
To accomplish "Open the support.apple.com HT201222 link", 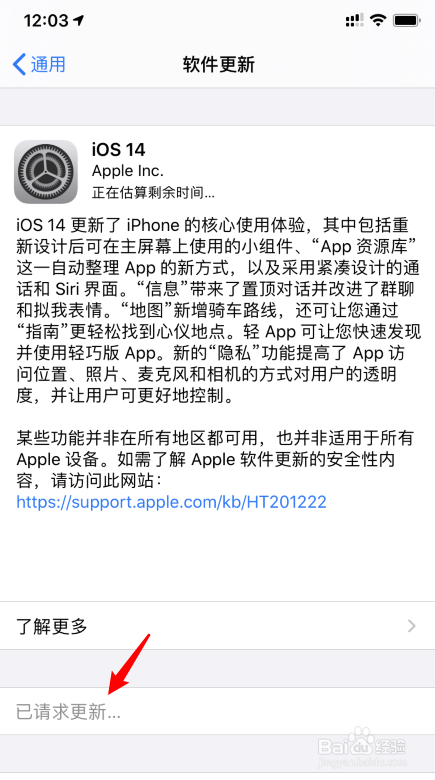I will click(172, 501).
